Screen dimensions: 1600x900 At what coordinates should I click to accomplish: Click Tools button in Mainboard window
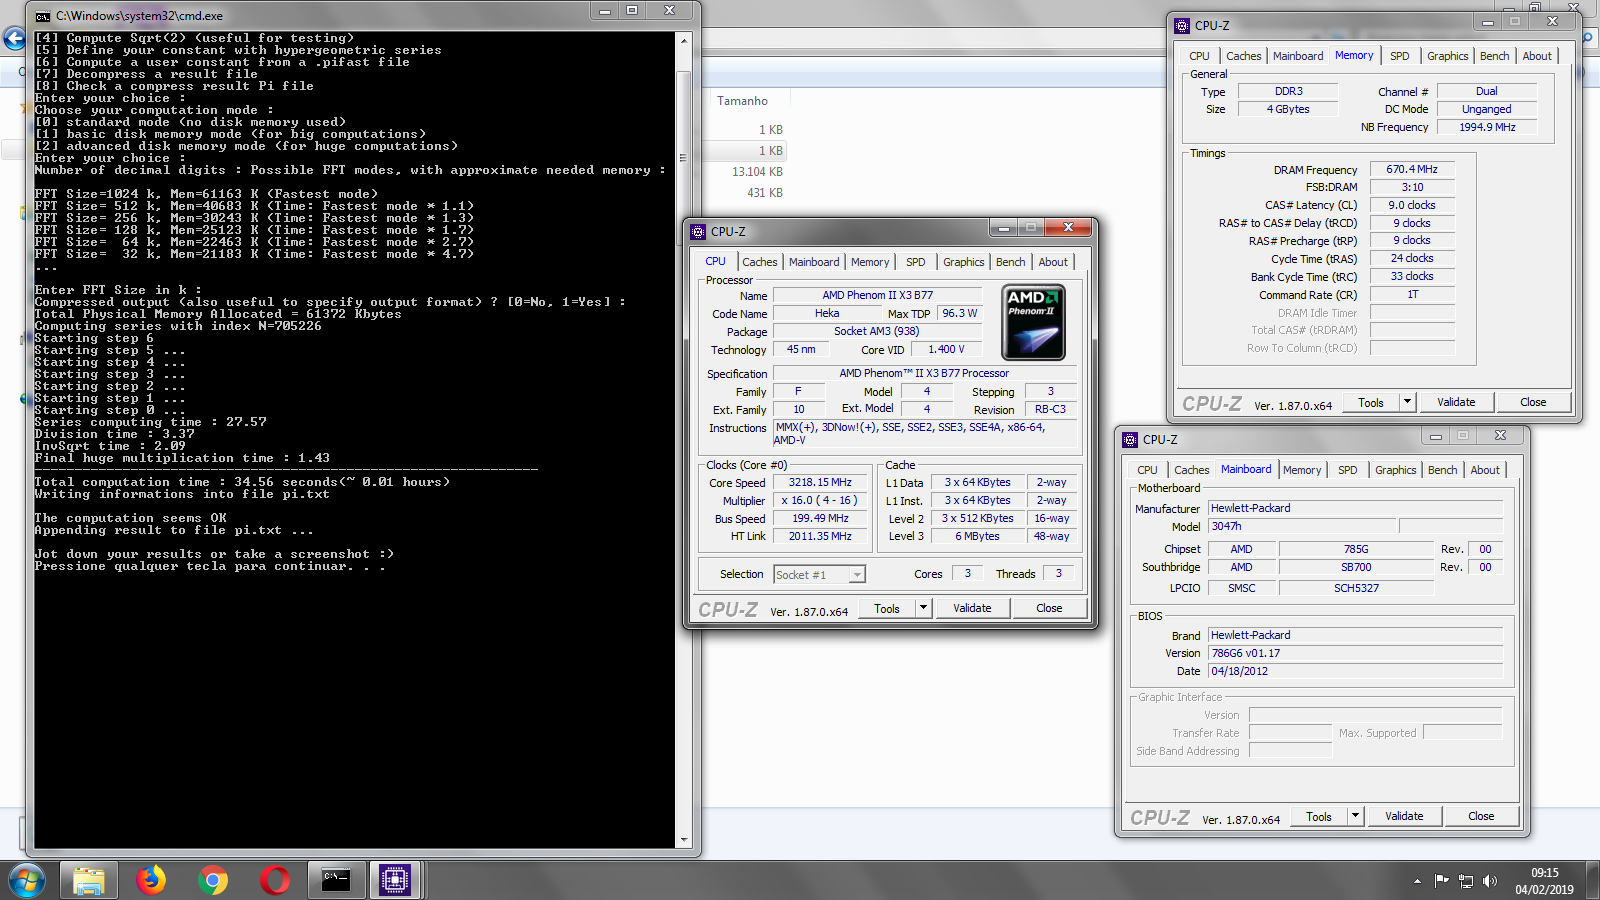tap(1319, 816)
